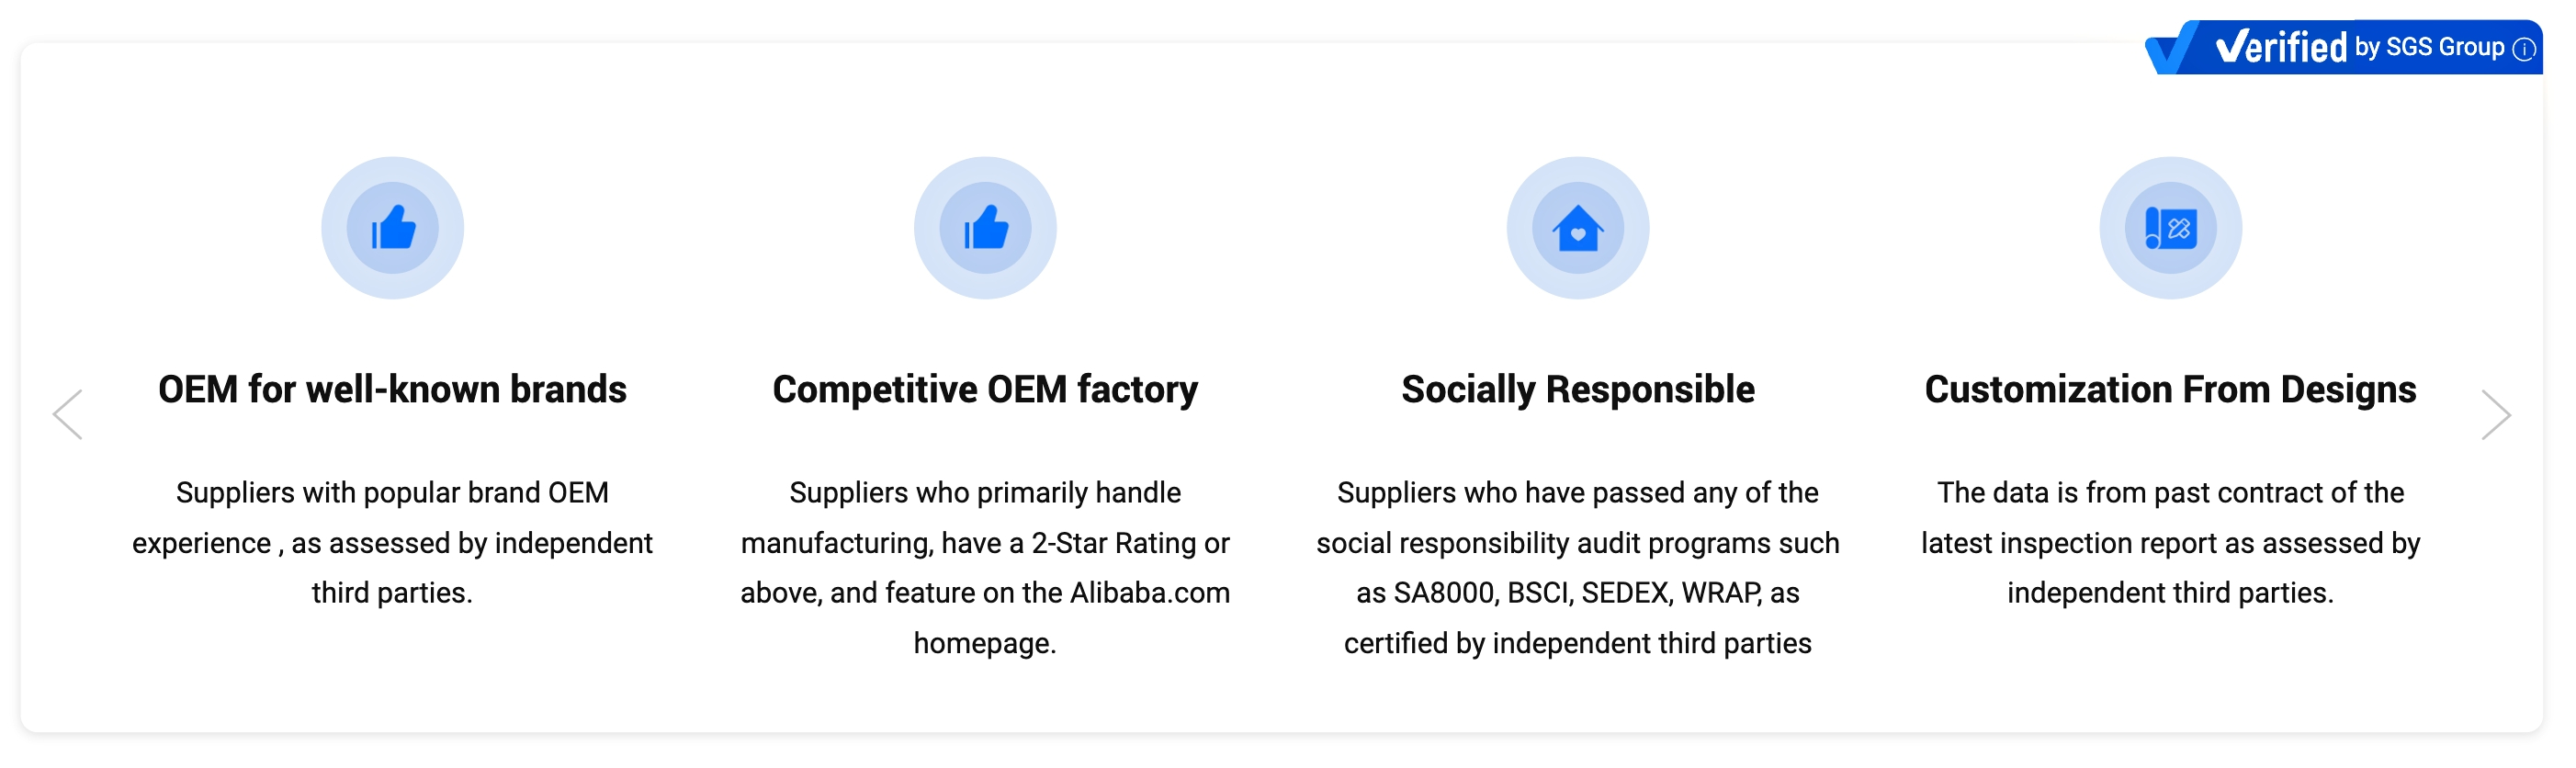Click the latest inspection report description

click(x=2170, y=543)
